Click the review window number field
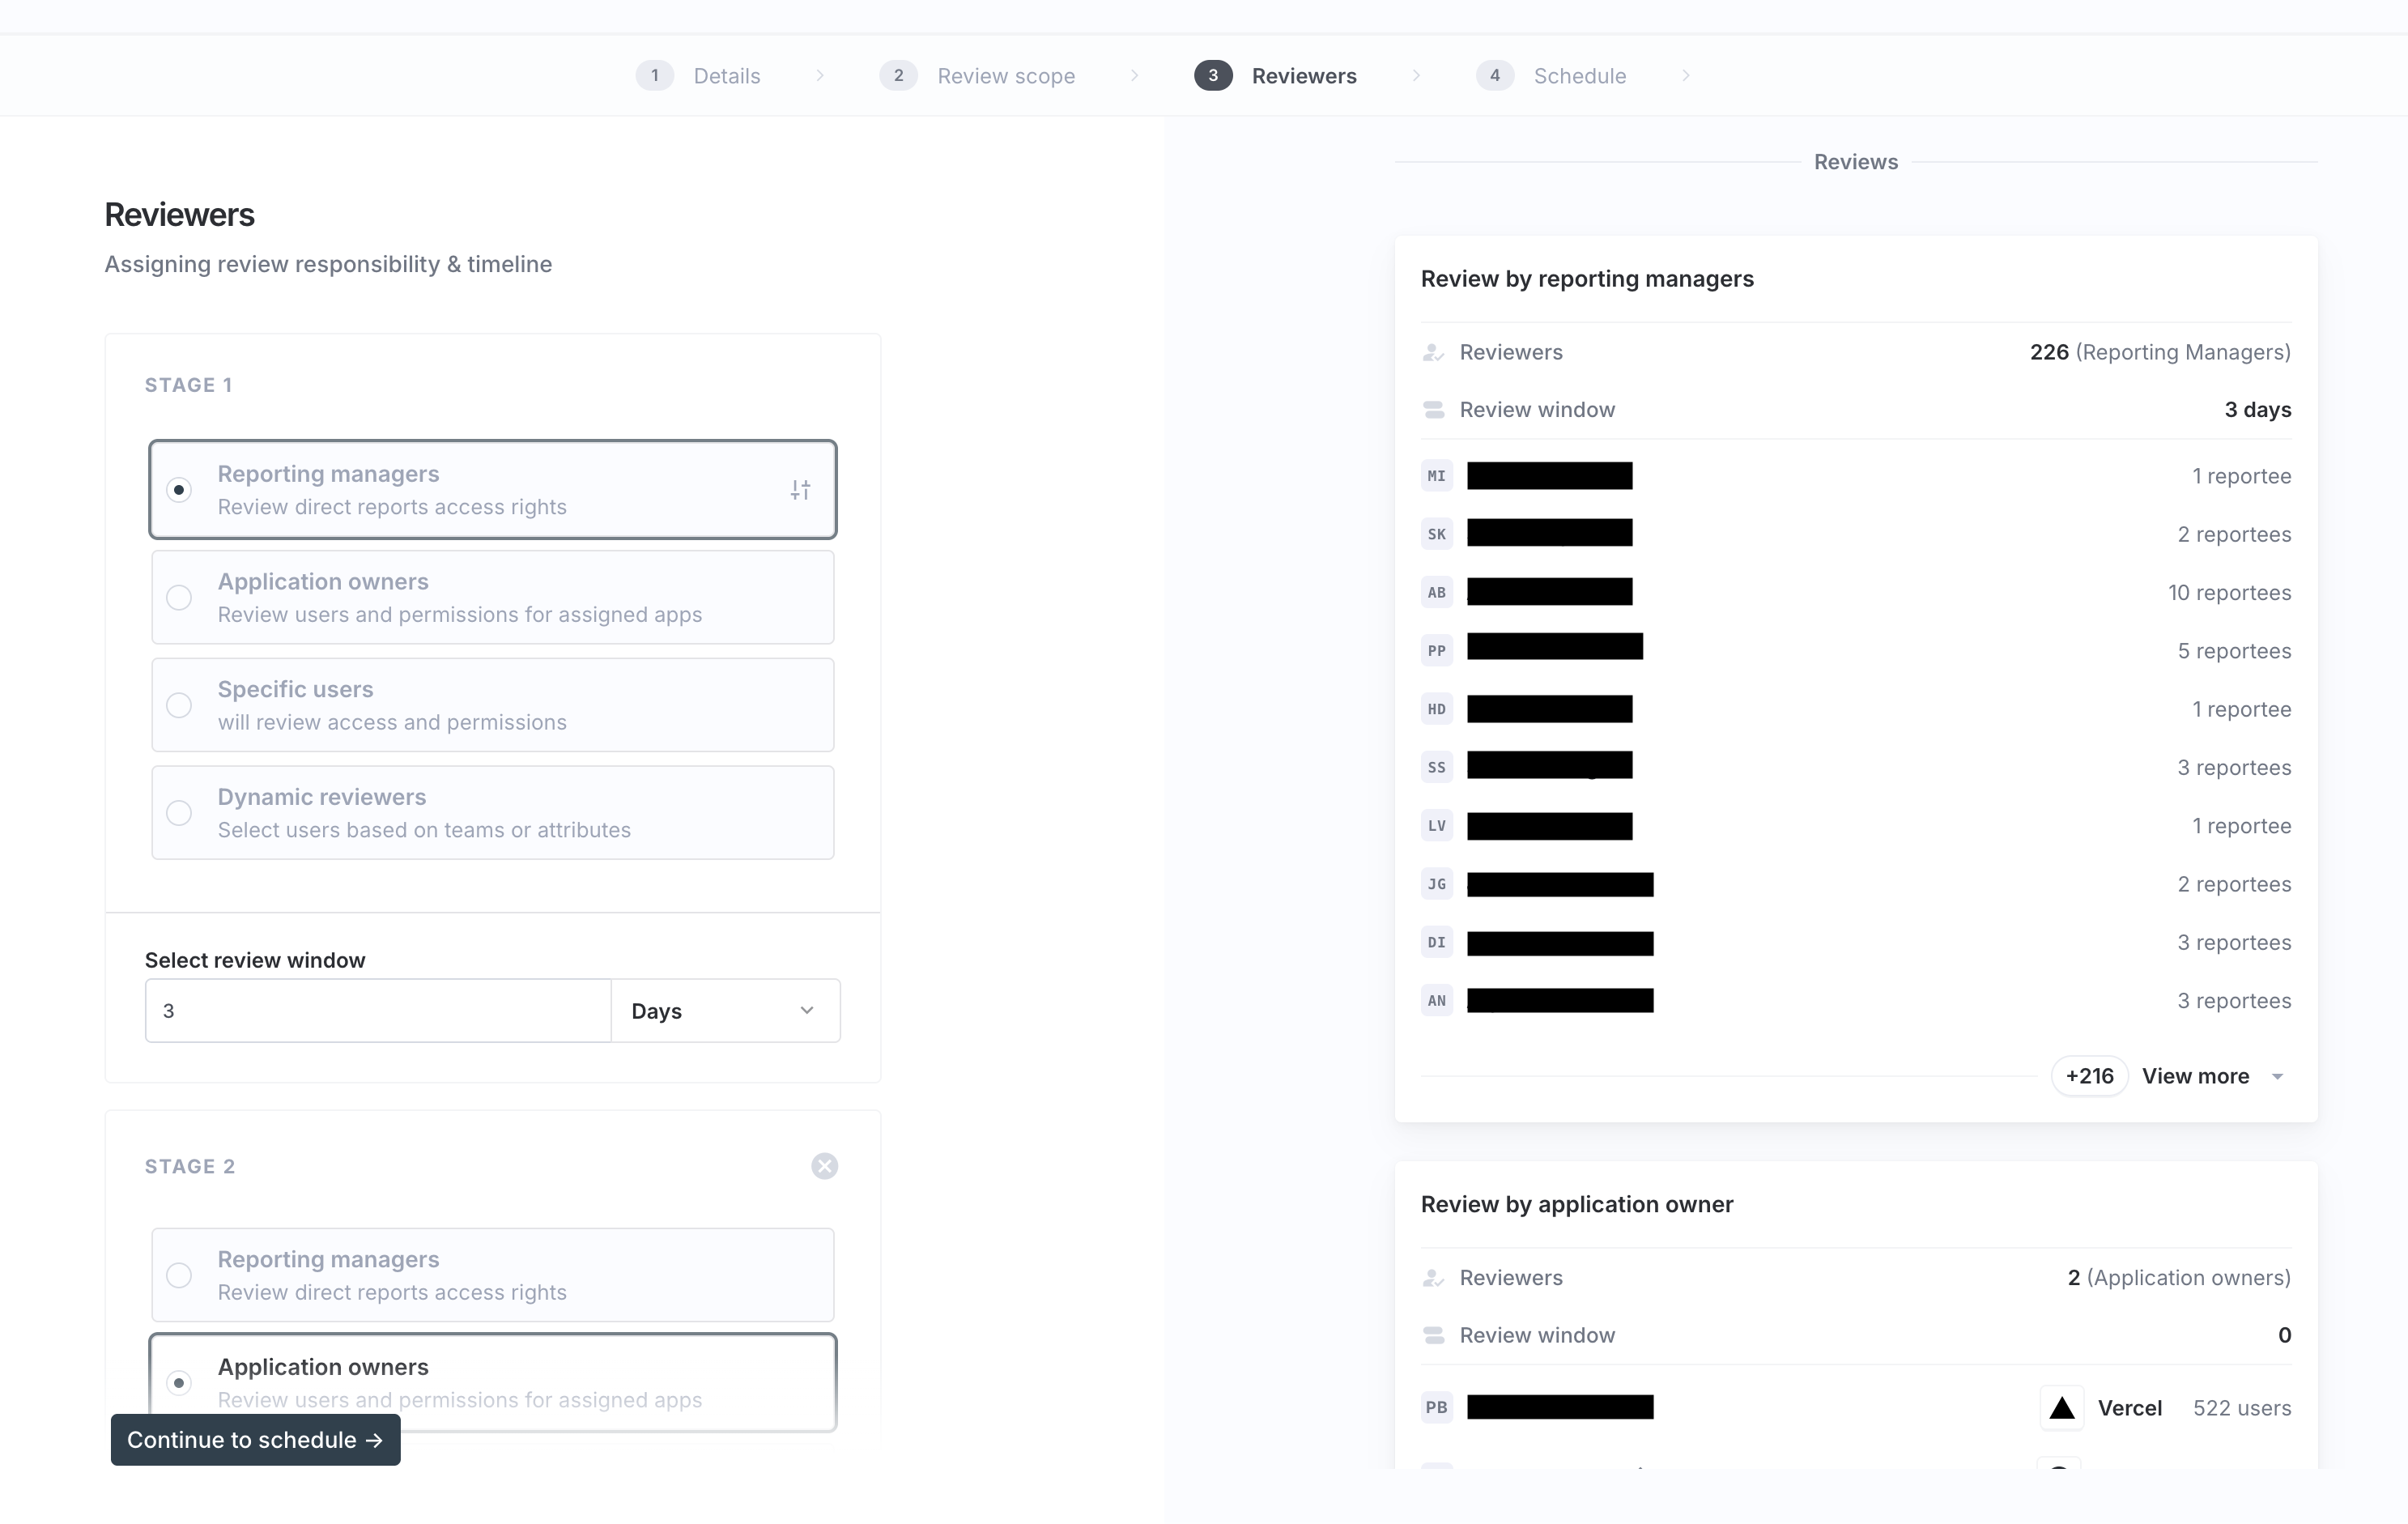 click(378, 1011)
